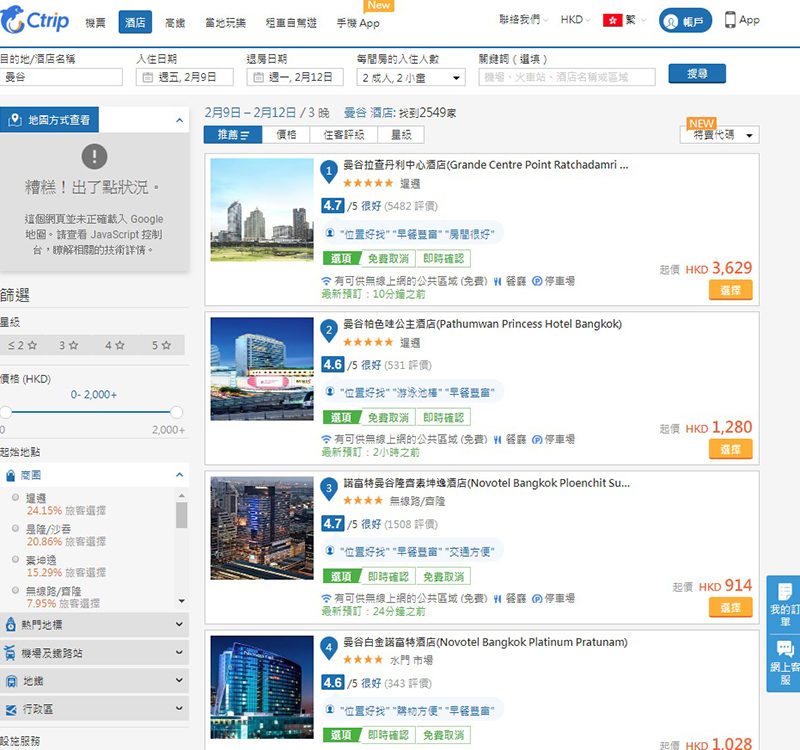This screenshot has height=750, width=800.
Task: Toggle the 3 star rating filter
Action: [x=68, y=345]
